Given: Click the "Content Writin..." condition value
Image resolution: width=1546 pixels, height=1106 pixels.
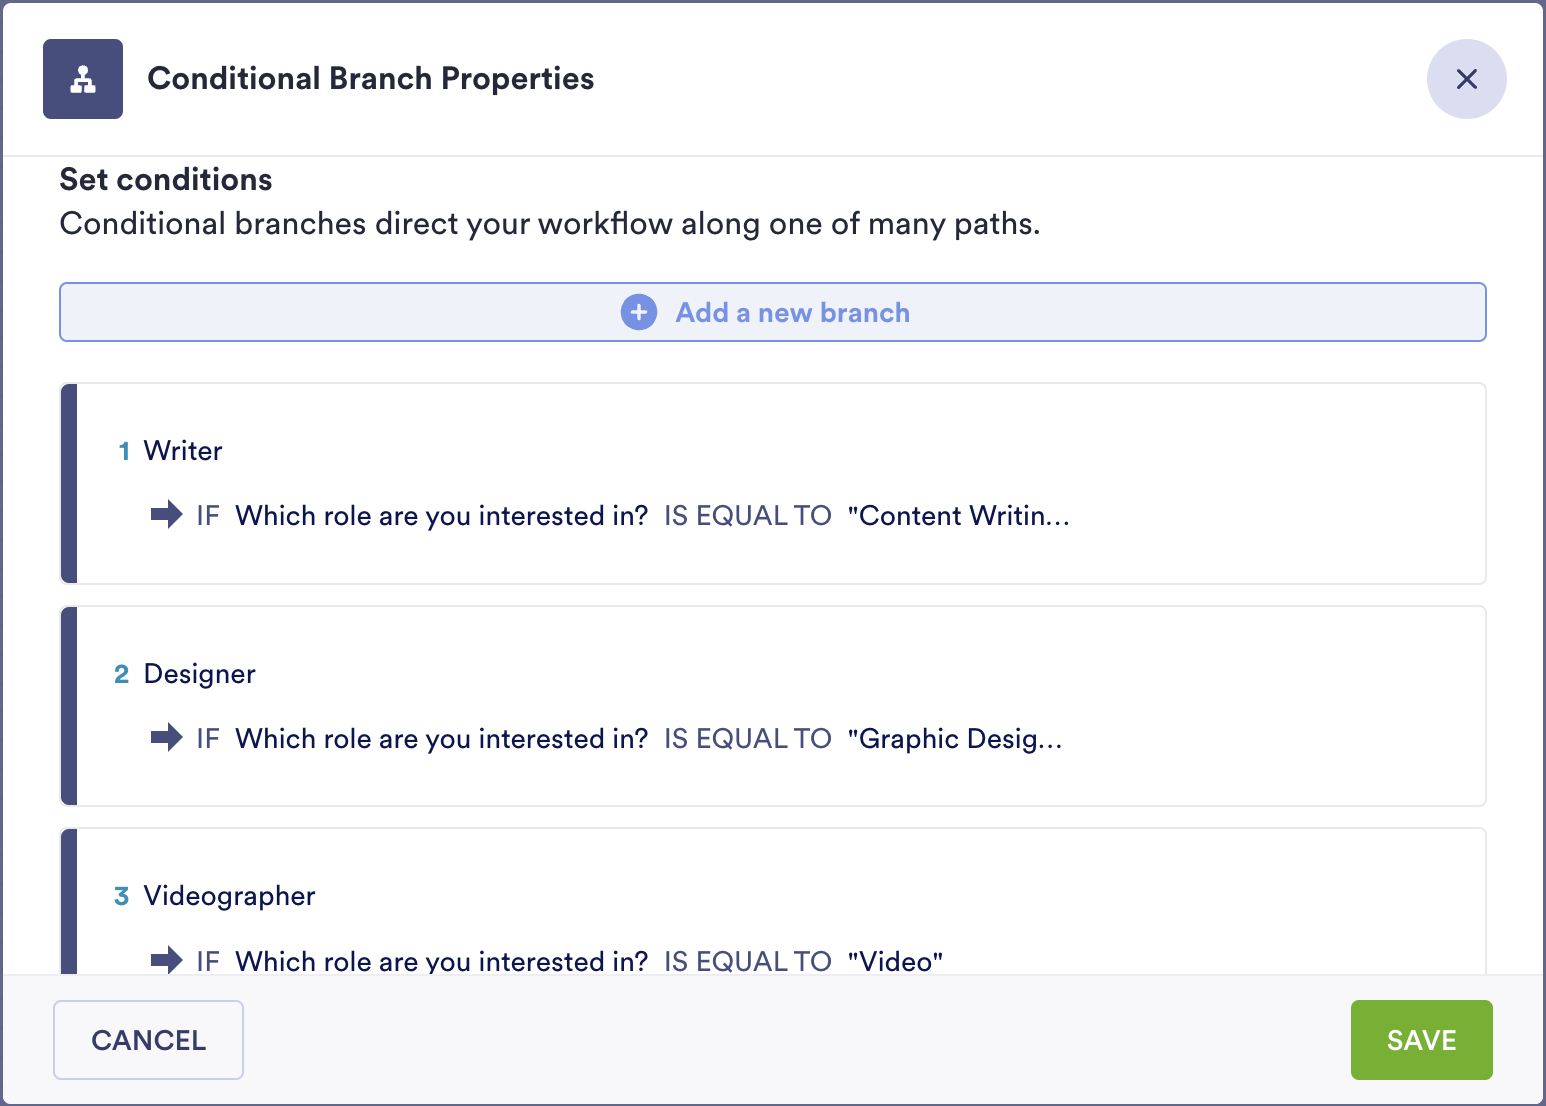Looking at the screenshot, I should pos(958,516).
